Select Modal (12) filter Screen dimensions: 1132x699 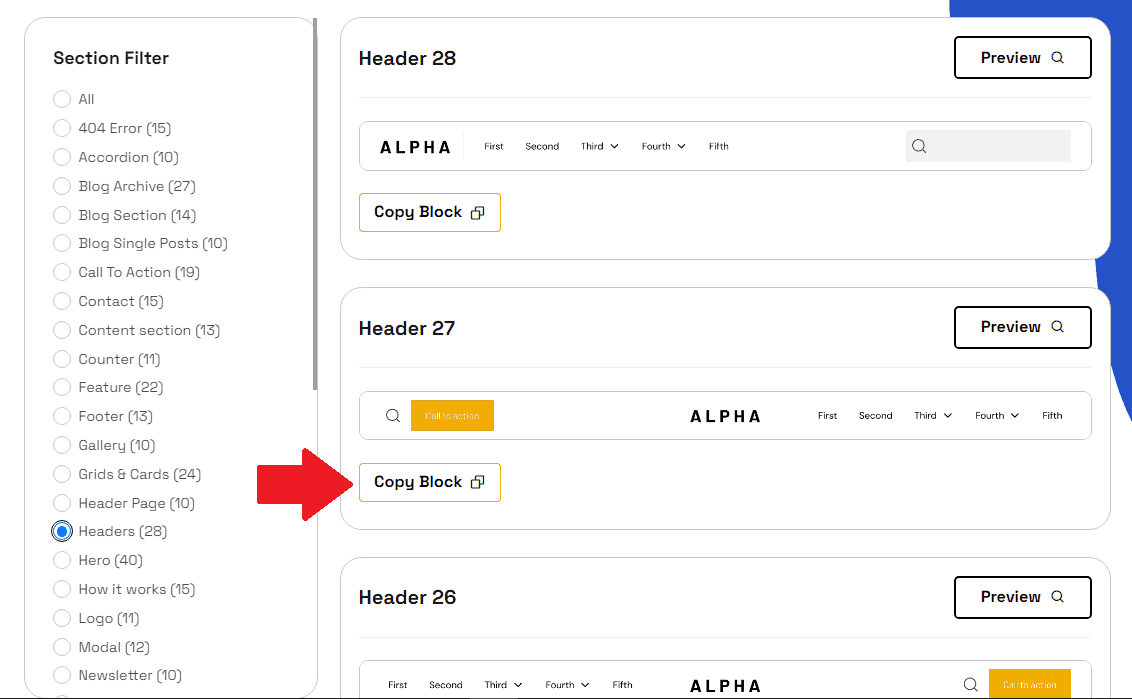62,647
